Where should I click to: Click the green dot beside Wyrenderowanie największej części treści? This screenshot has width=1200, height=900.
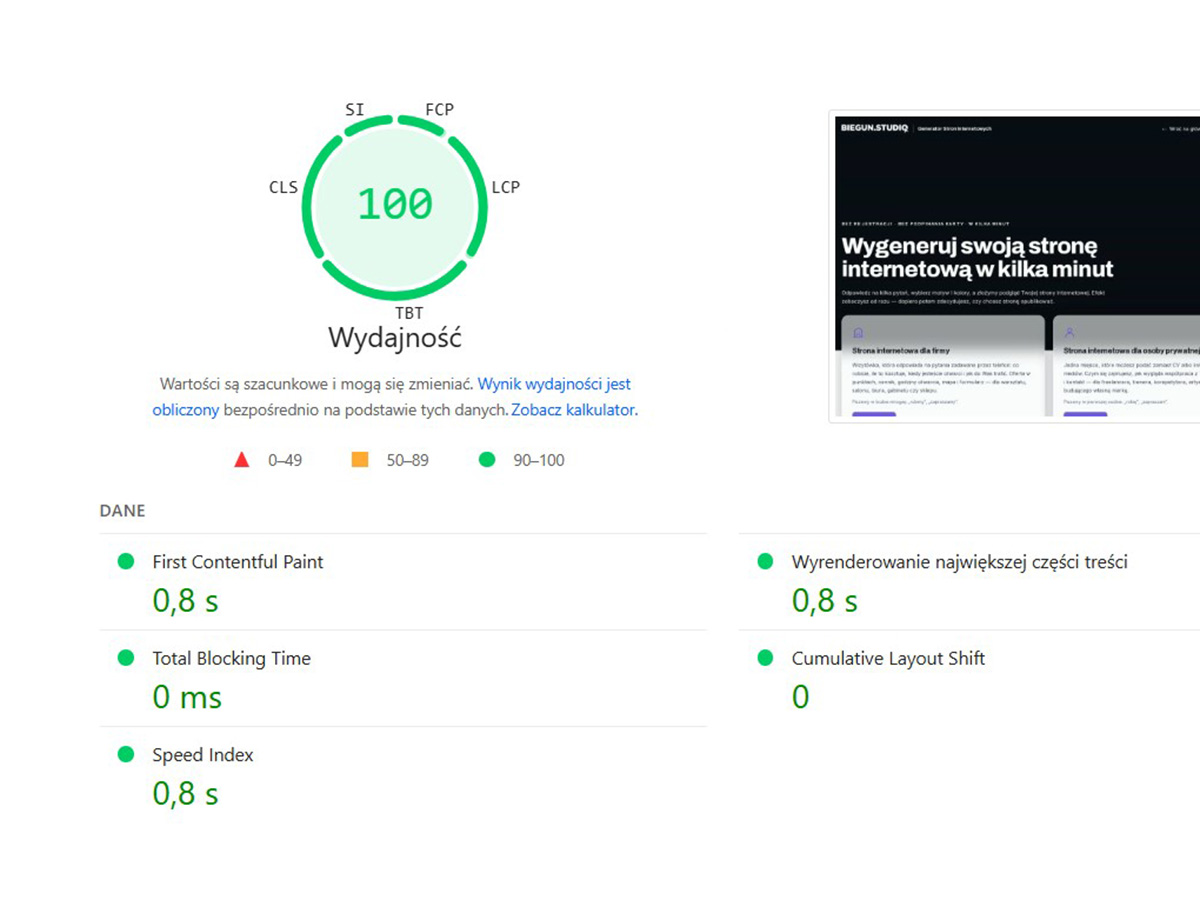tap(765, 562)
